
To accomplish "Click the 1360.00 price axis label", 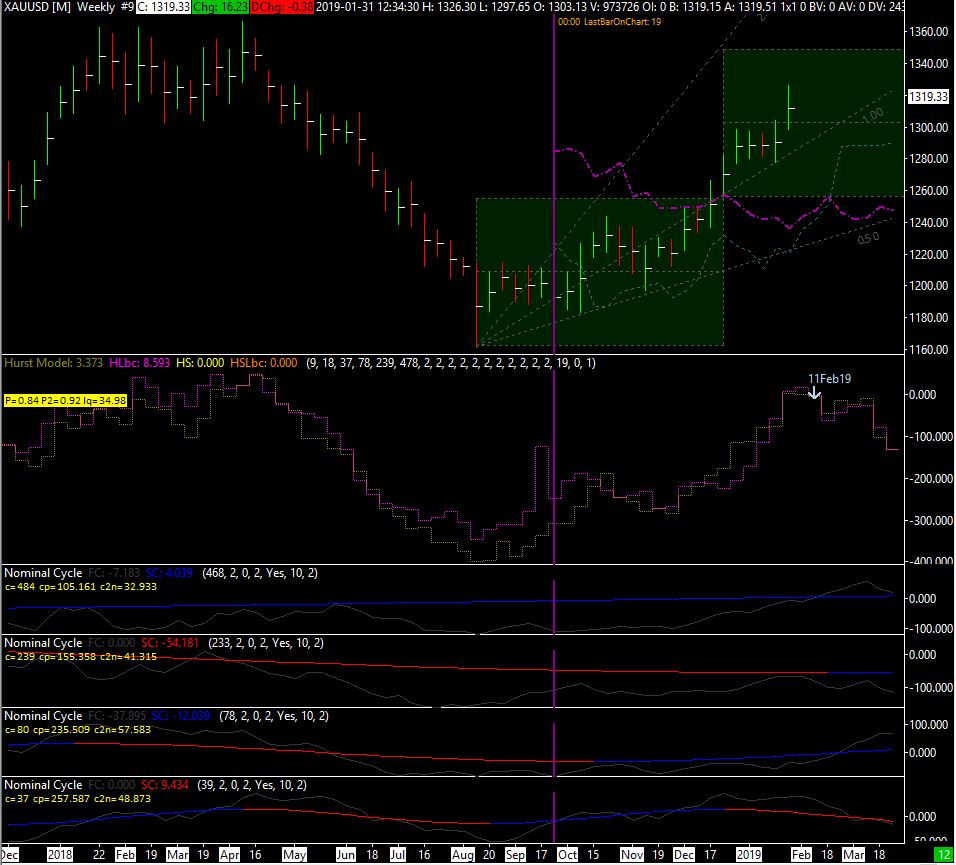I will [x=929, y=32].
